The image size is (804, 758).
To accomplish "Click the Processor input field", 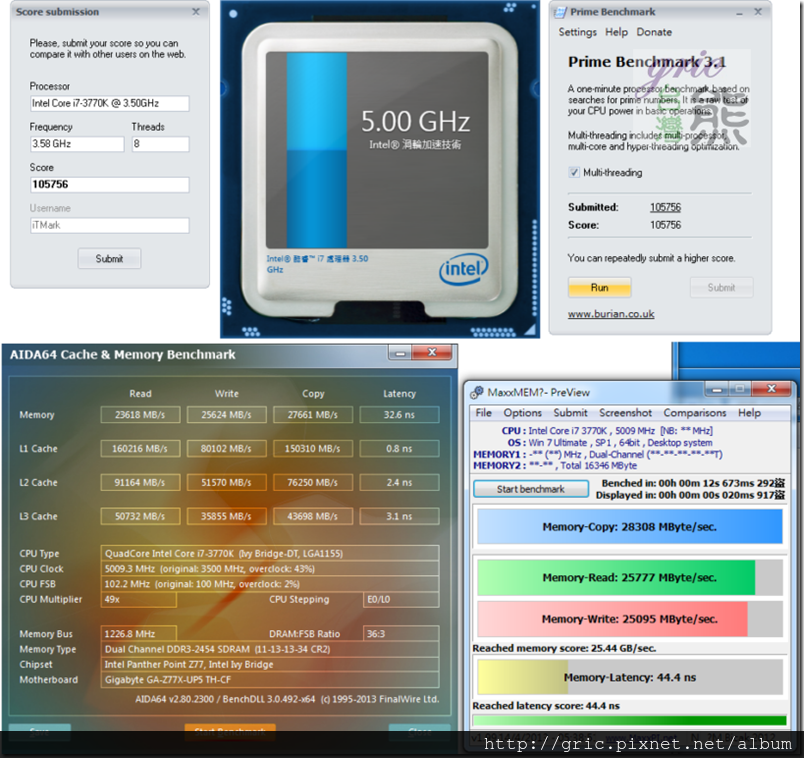I will [x=109, y=104].
